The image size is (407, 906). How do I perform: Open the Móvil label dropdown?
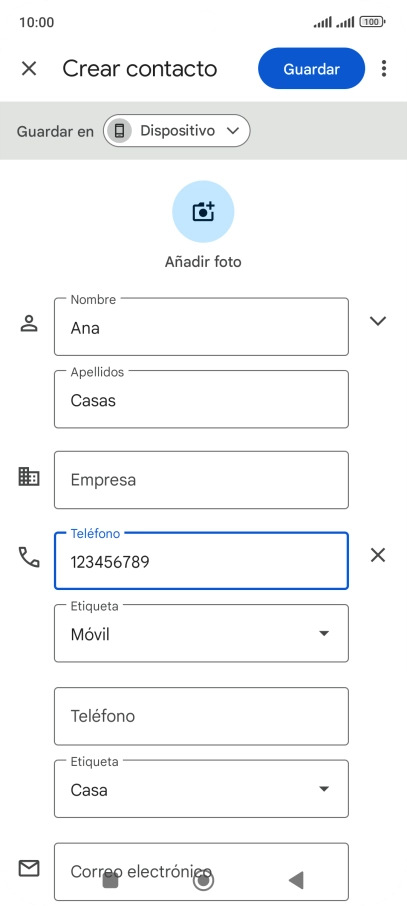coord(201,633)
